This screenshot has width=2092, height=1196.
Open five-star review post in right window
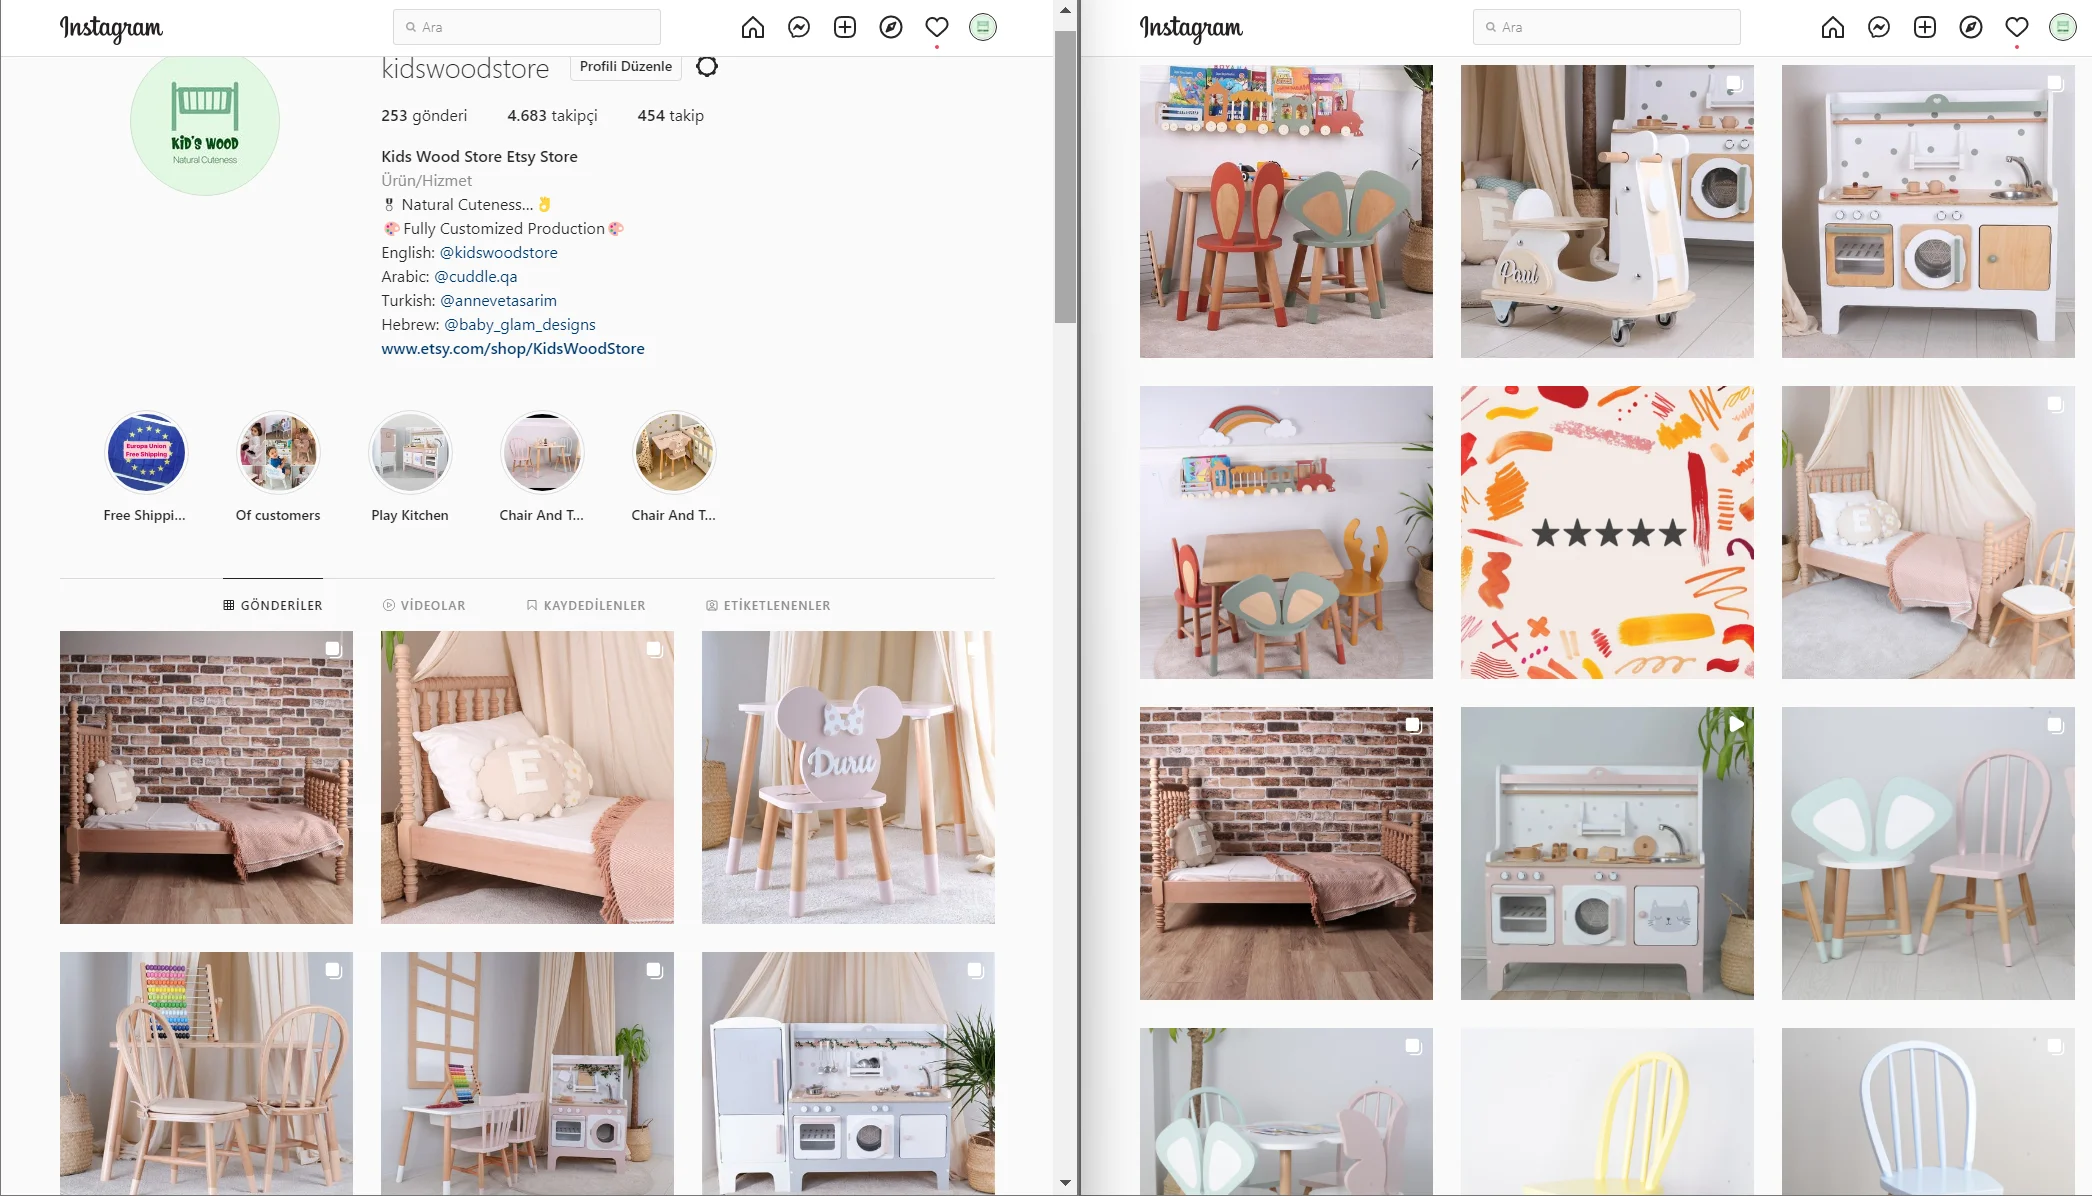click(1607, 532)
